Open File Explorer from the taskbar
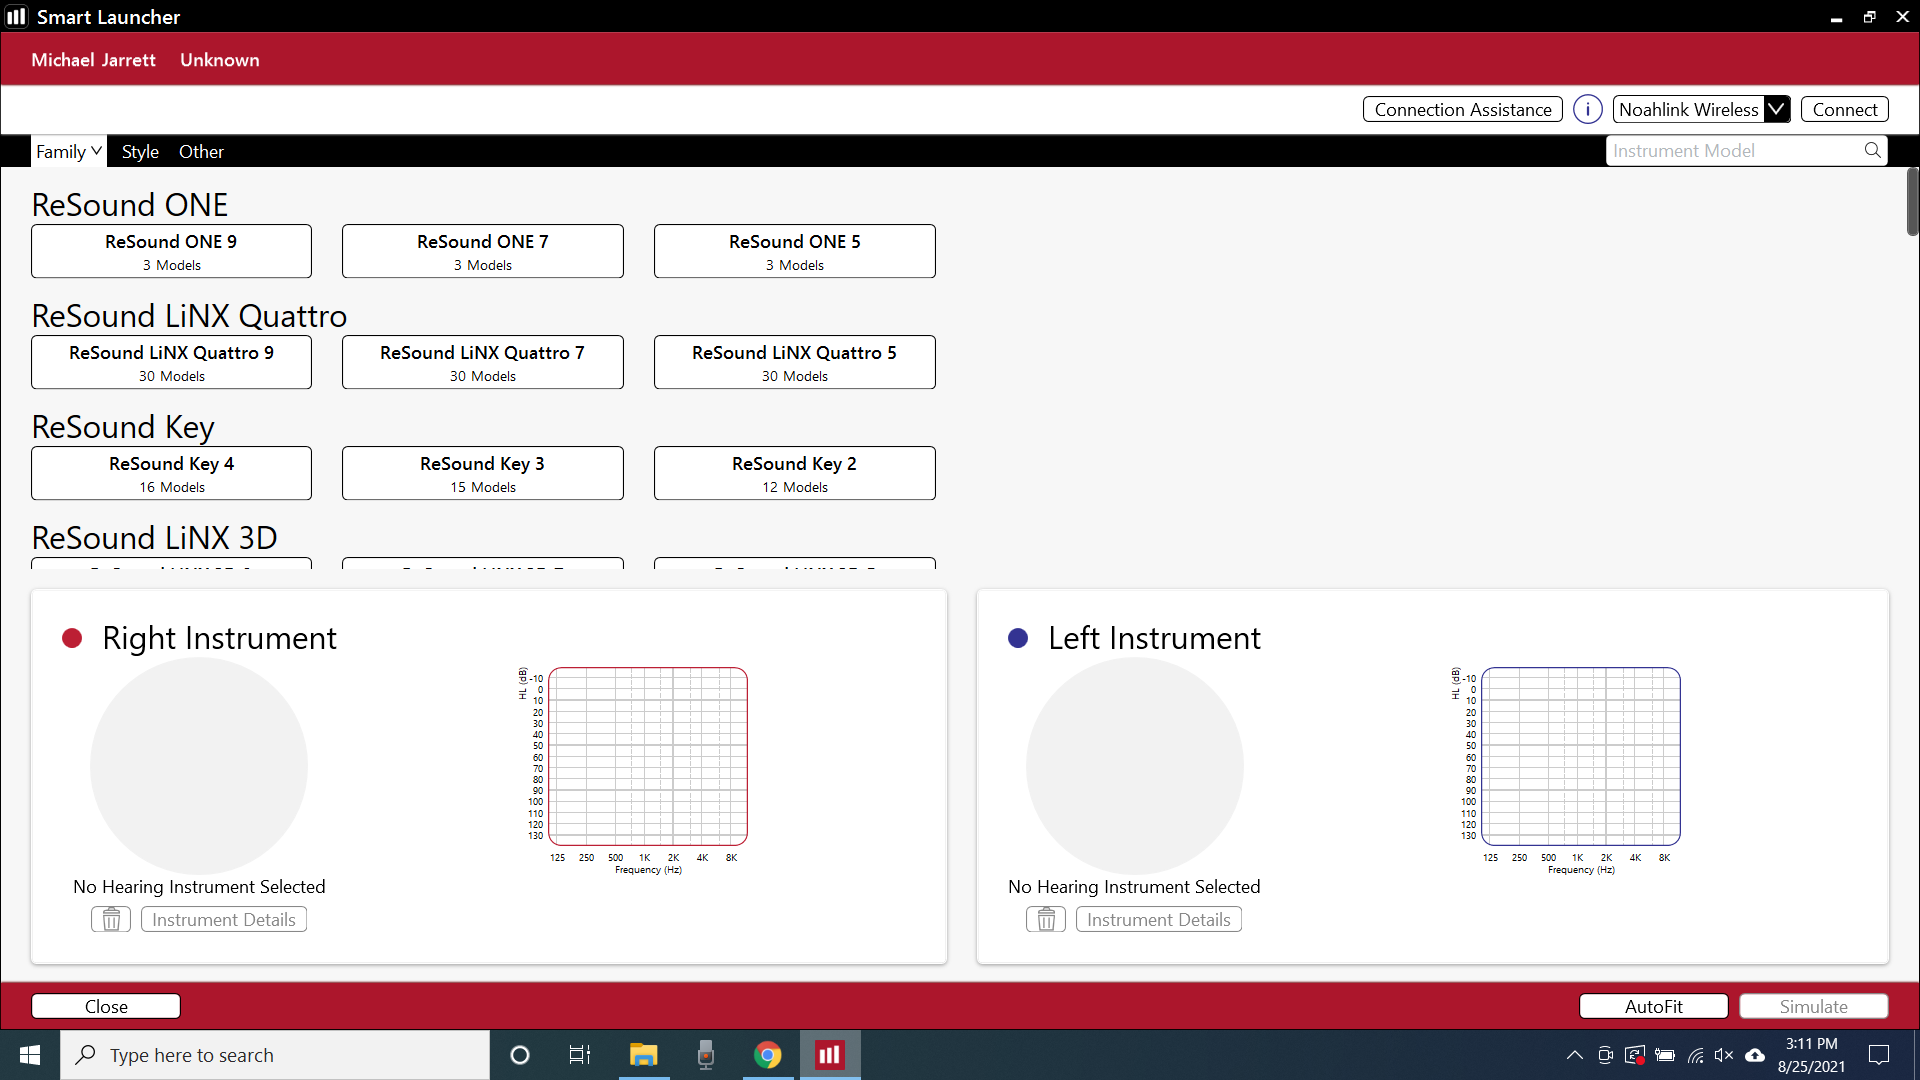This screenshot has width=1920, height=1080. coord(643,1055)
